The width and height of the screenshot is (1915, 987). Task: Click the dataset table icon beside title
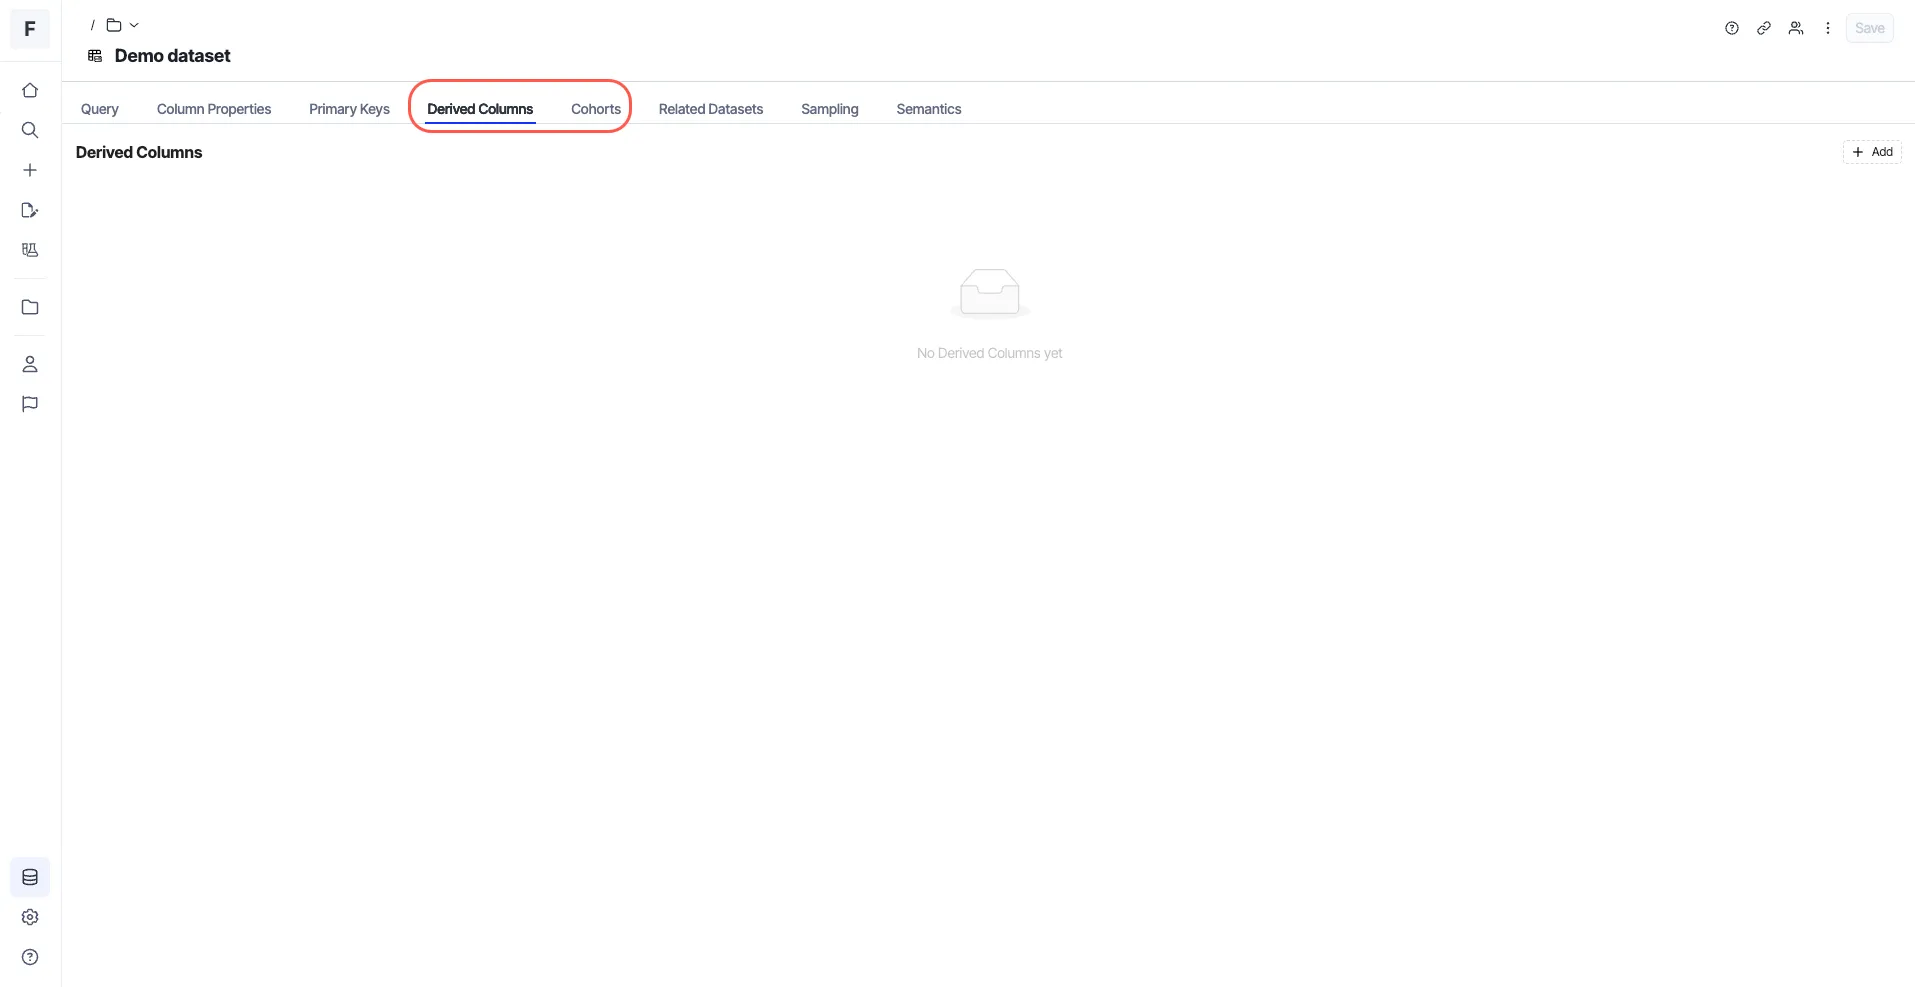[95, 56]
